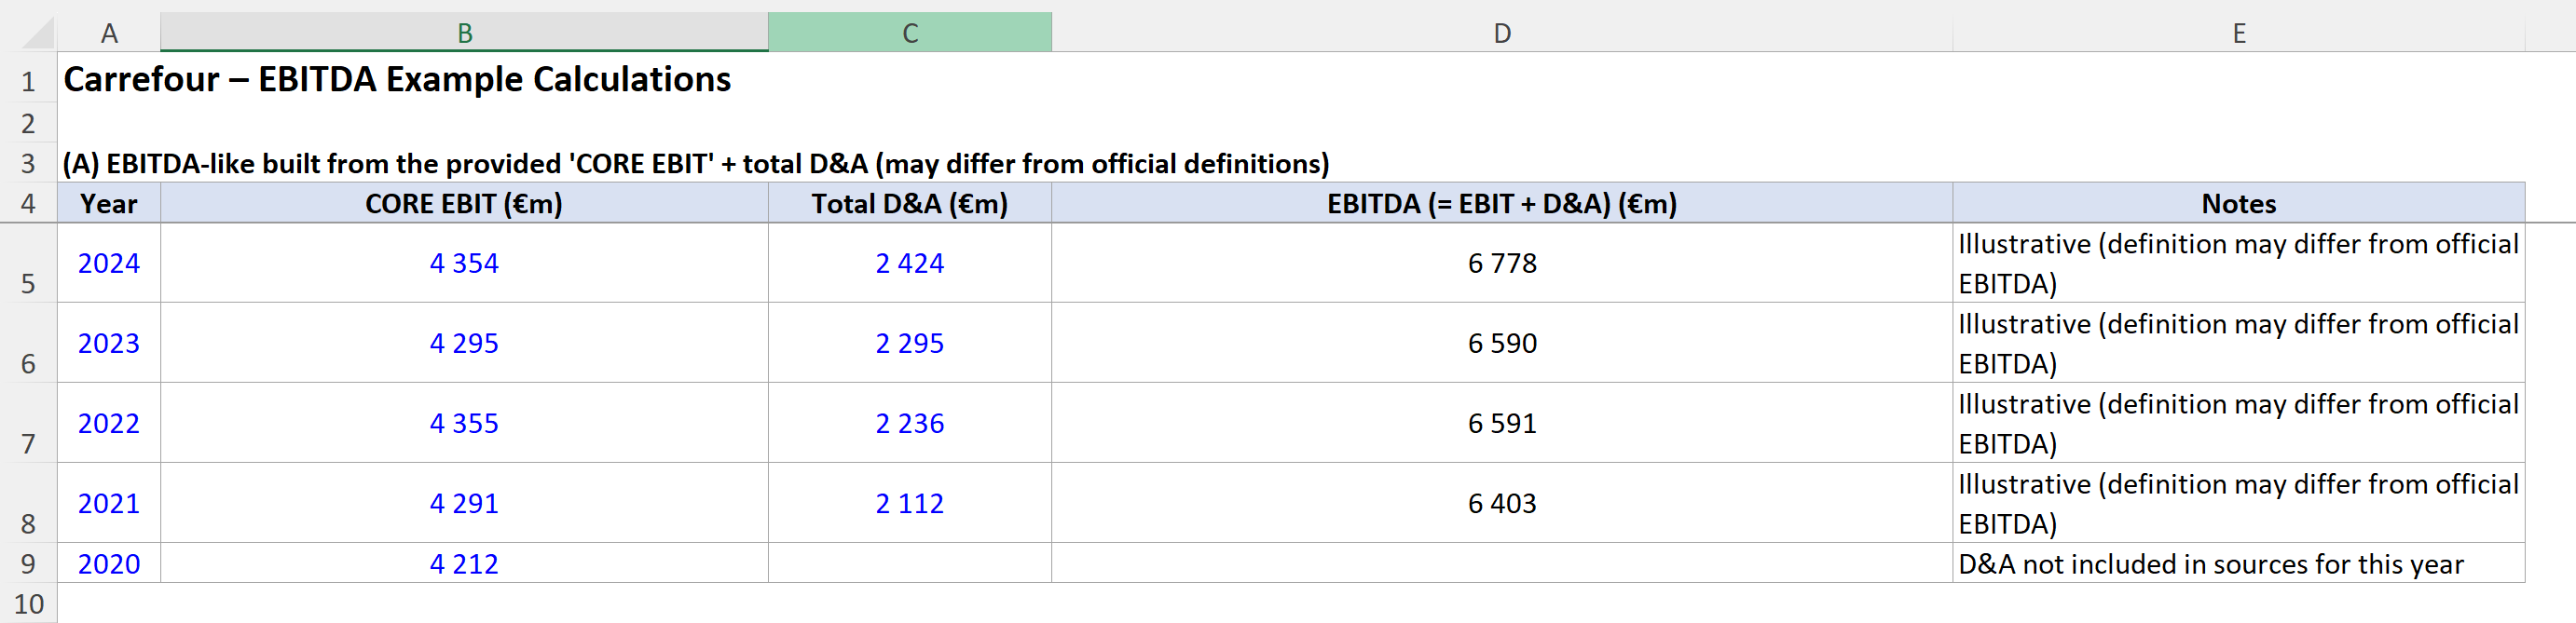The image size is (2576, 623).
Task: Select the year 2020 cell
Action: pyautogui.click(x=109, y=563)
